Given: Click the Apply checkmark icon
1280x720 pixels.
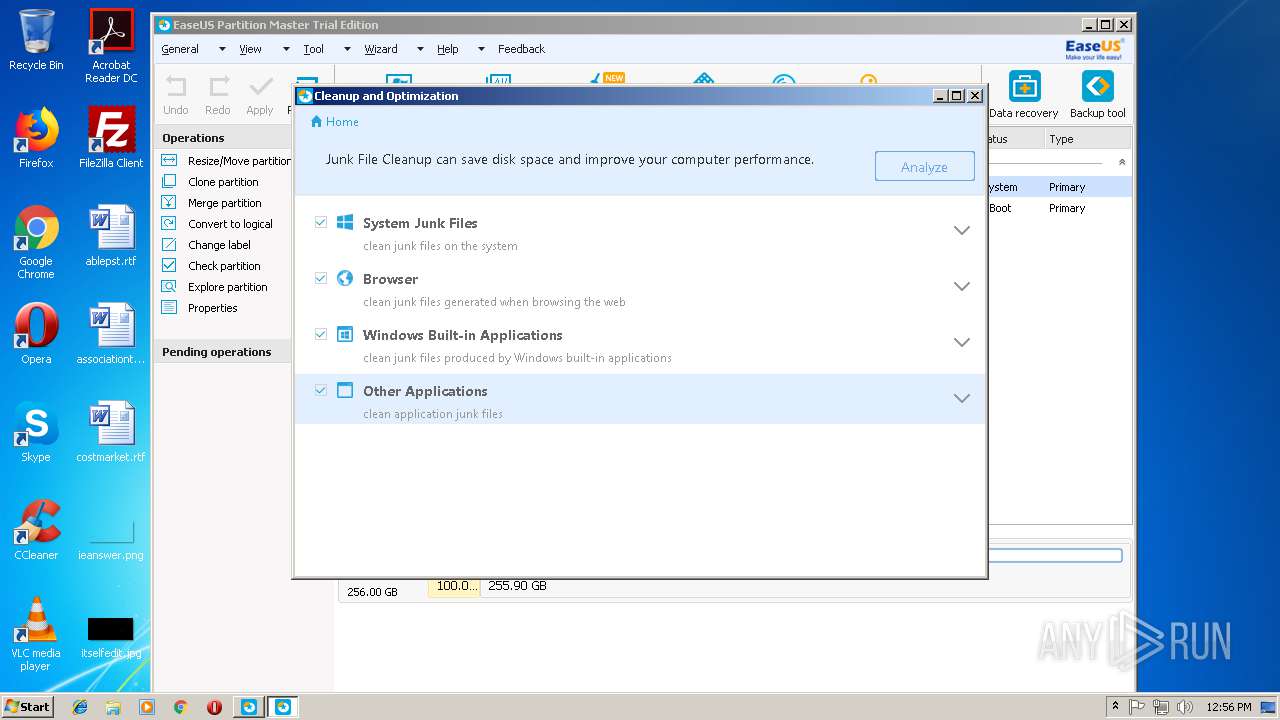Looking at the screenshot, I should coord(260,86).
